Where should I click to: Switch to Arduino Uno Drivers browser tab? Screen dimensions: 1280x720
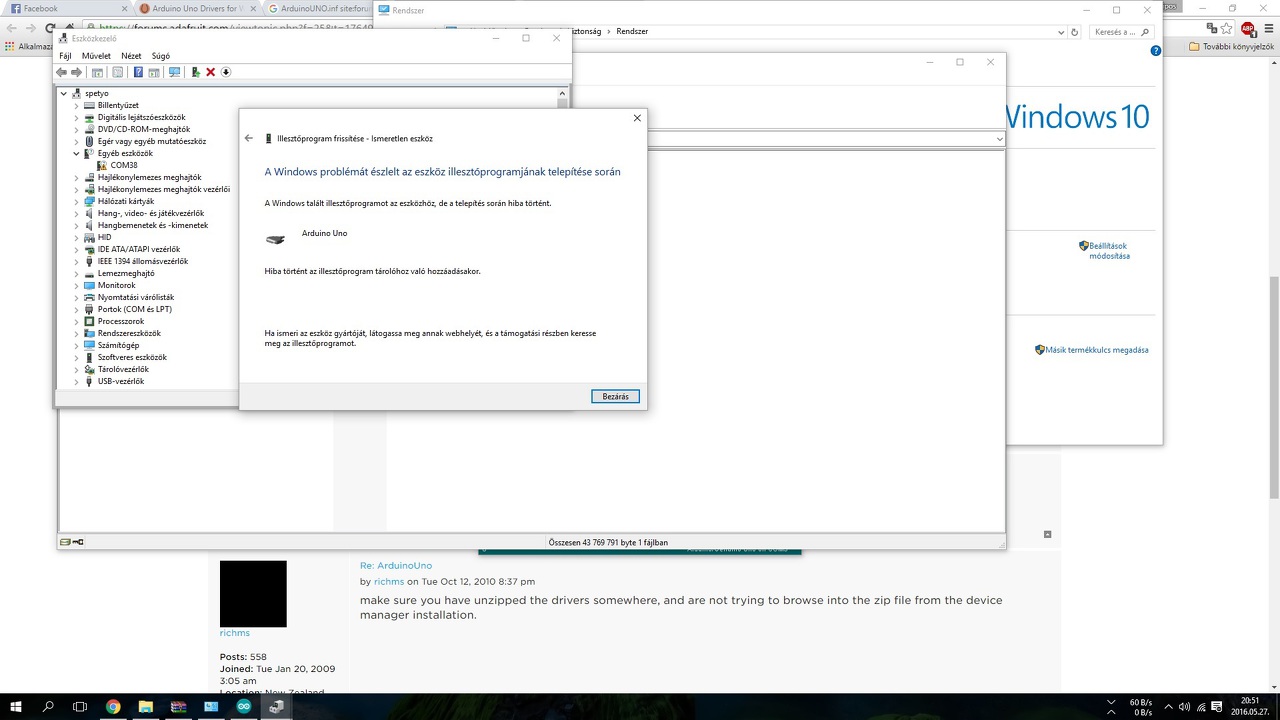(197, 8)
